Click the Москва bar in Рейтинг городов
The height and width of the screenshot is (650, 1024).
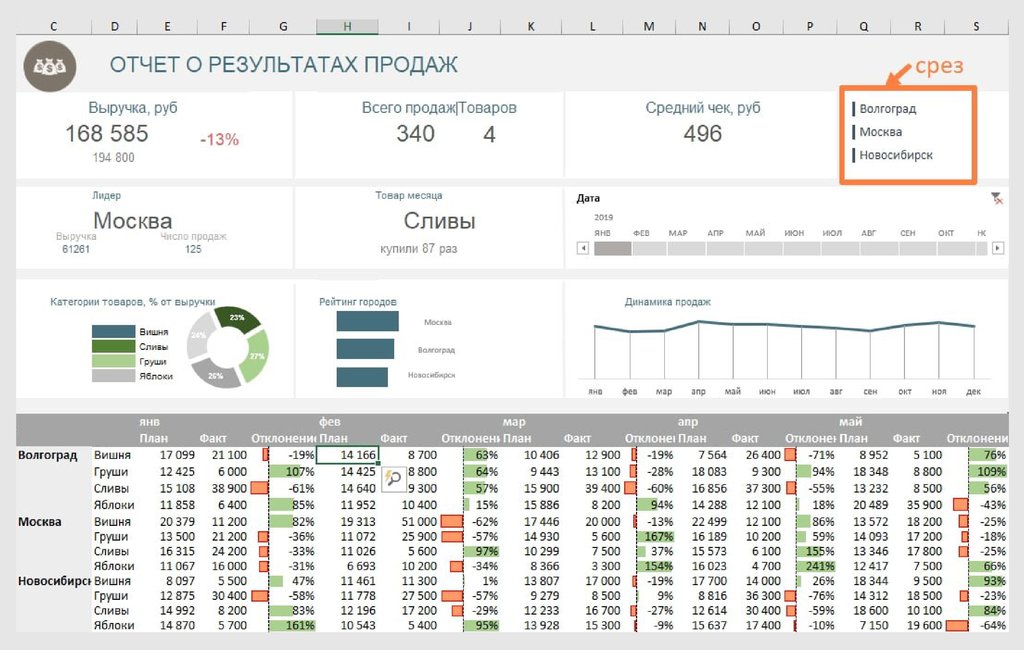coord(366,321)
